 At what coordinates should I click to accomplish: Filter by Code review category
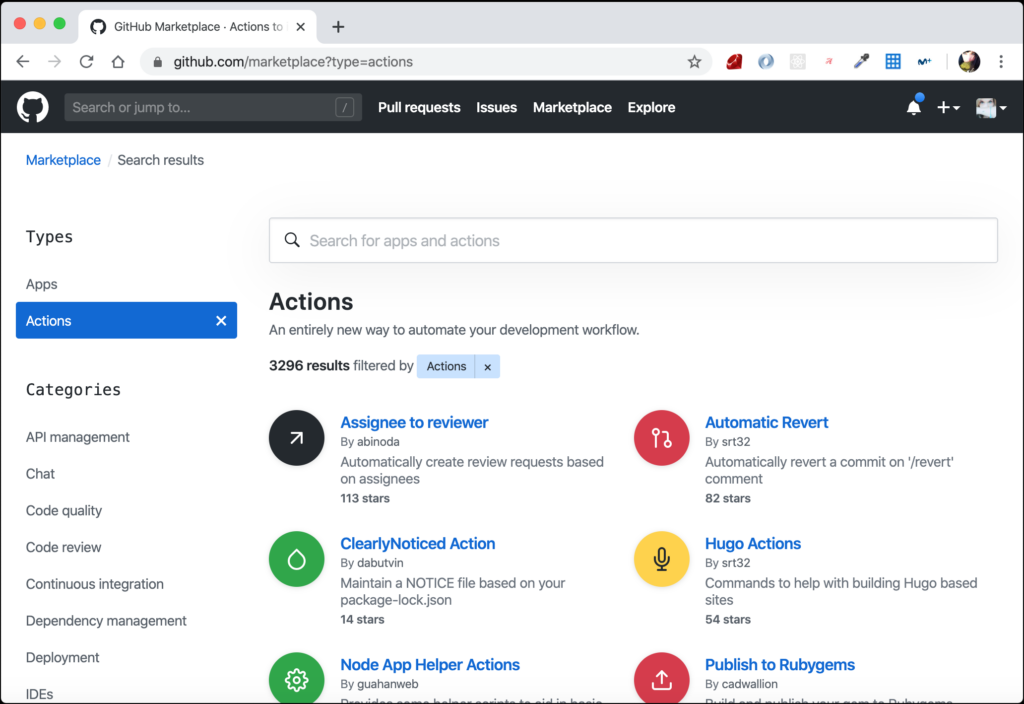pos(63,547)
